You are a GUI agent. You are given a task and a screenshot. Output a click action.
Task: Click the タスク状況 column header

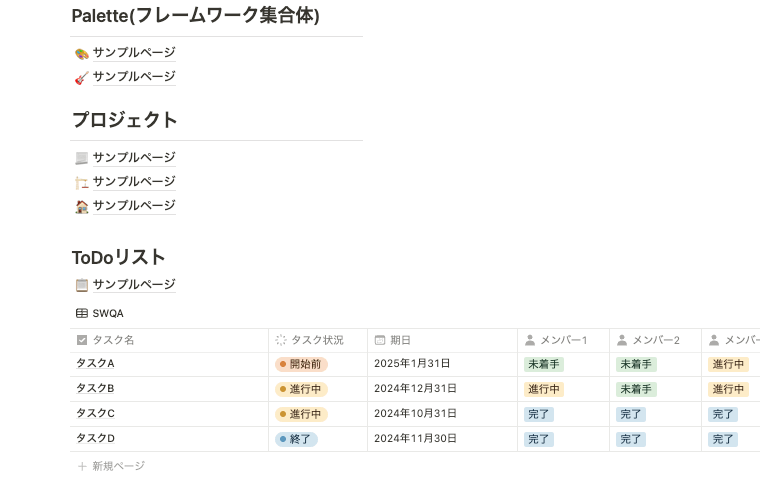click(316, 340)
